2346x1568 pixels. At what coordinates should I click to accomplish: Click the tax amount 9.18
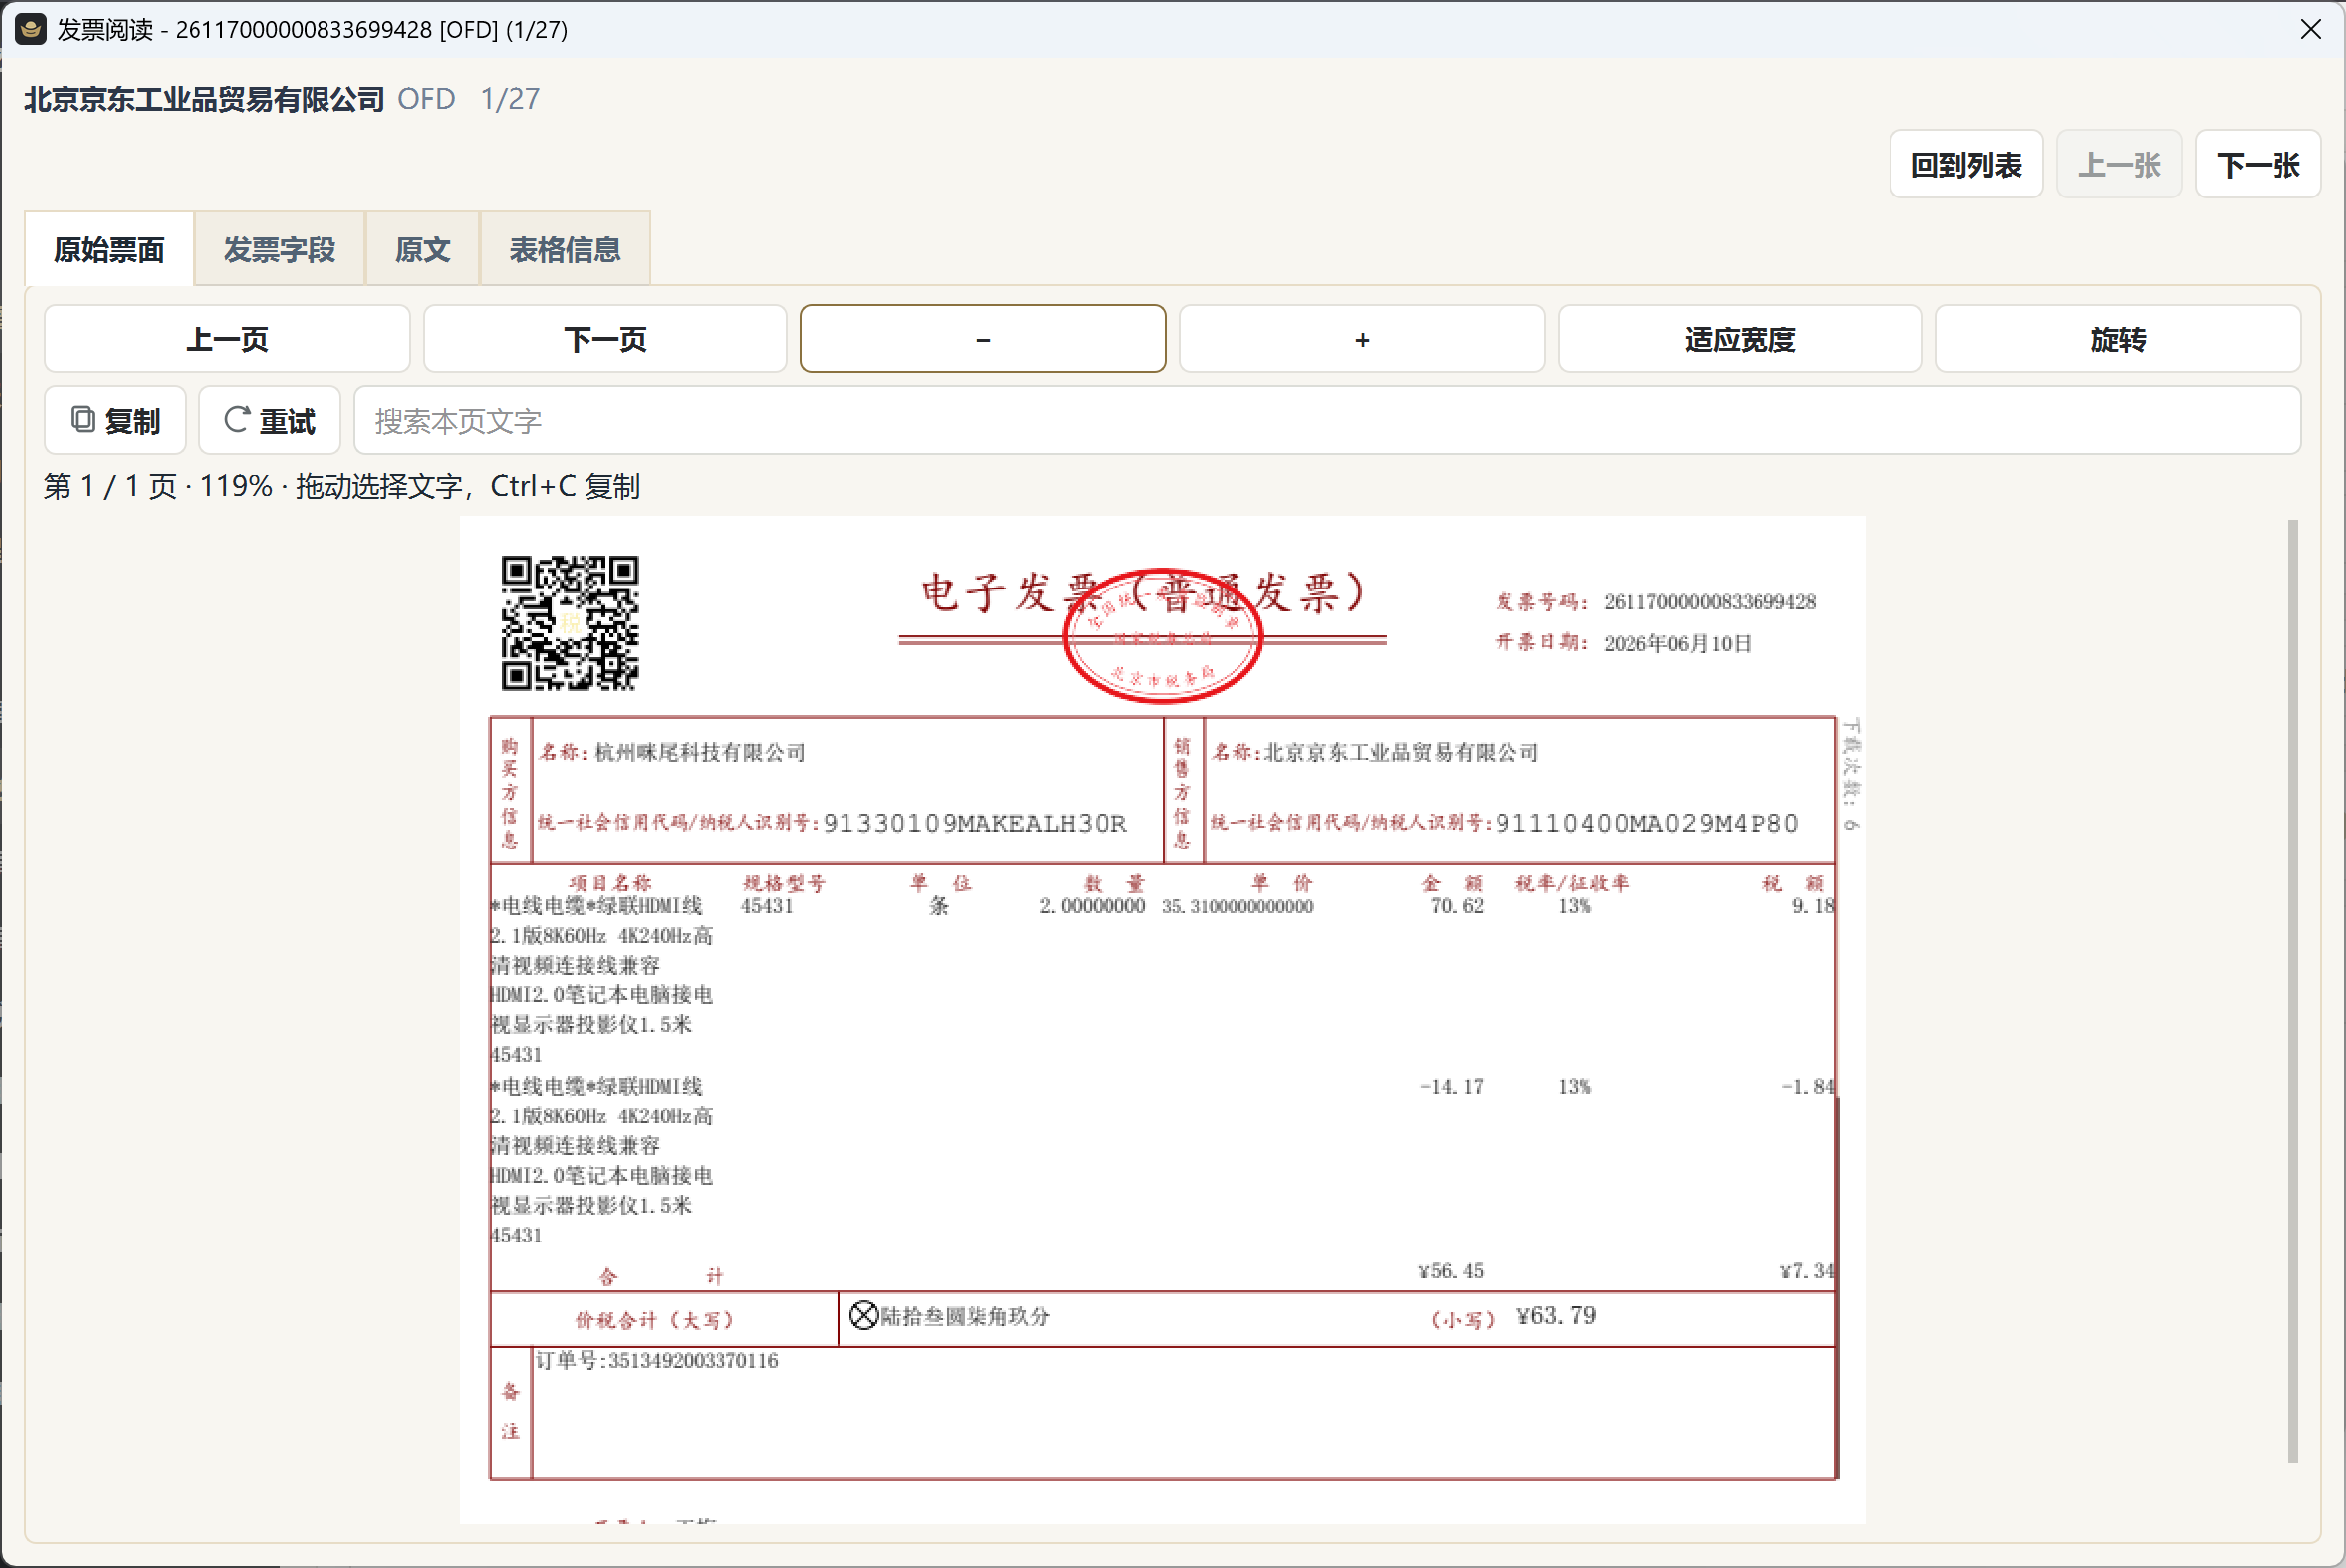click(1813, 906)
